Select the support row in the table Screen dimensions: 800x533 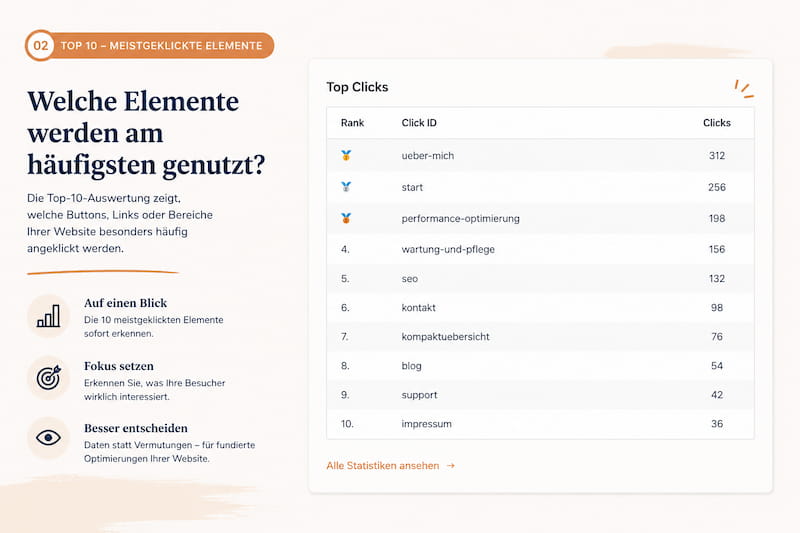540,395
